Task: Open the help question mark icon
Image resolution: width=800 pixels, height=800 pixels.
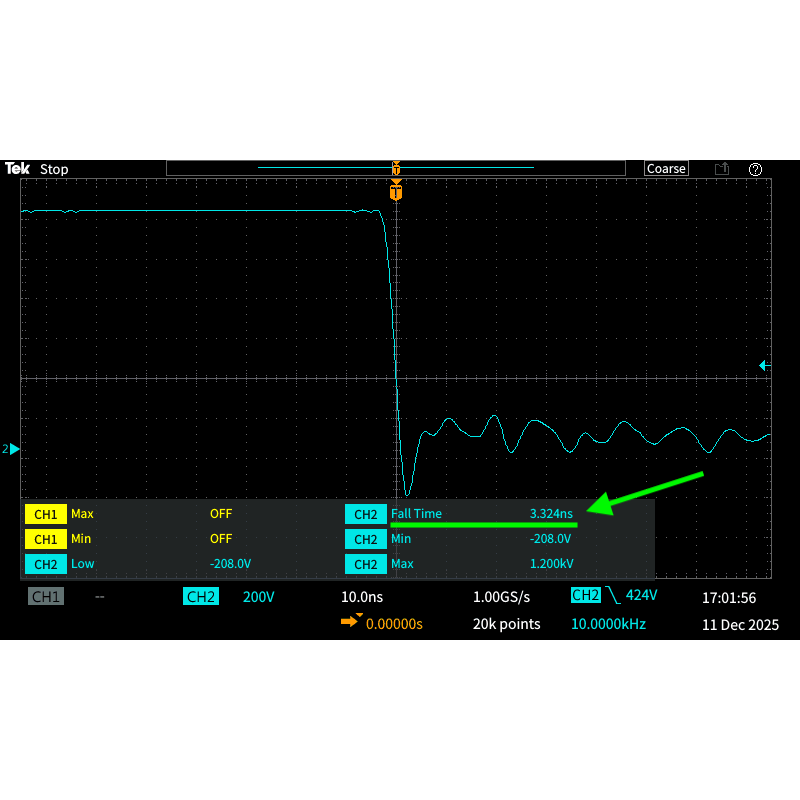Action: coord(755,169)
